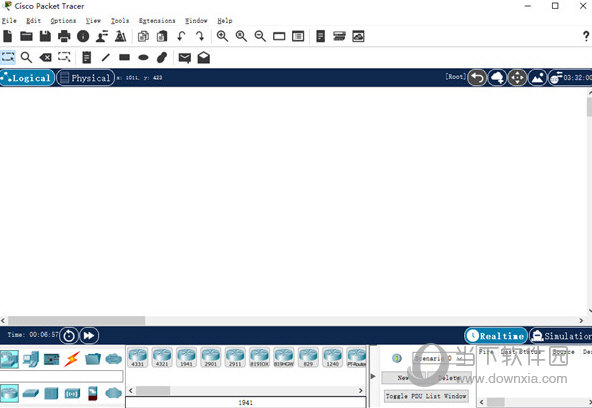This screenshot has width=592, height=408.
Task: Set Tiled Background mountain icon
Action: [537, 78]
